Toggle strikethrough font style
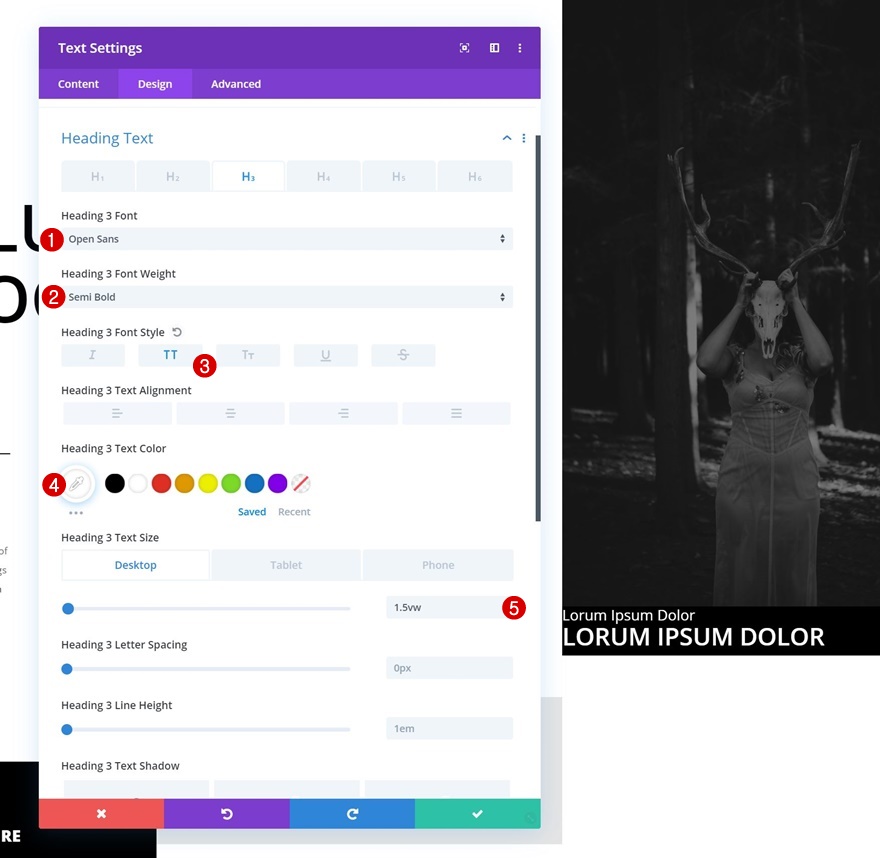The height and width of the screenshot is (858, 880). coord(403,355)
